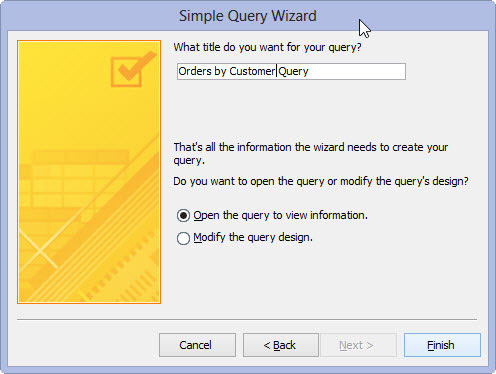Click the 'Simple Query Wizard' title bar text

pos(248,16)
